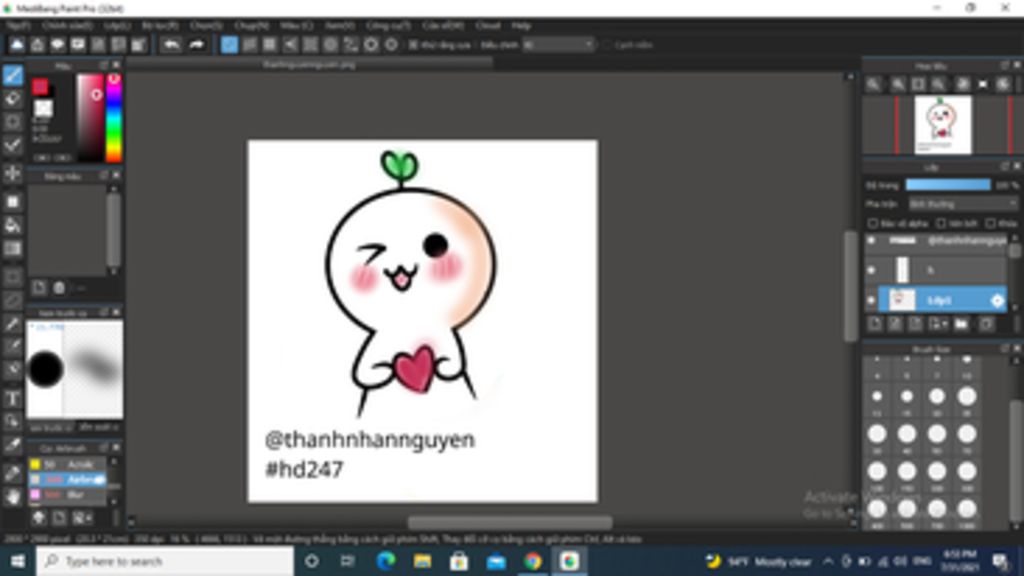The width and height of the screenshot is (1024, 576).
Task: Open settings gear of Lớp1 layer
Action: [997, 300]
